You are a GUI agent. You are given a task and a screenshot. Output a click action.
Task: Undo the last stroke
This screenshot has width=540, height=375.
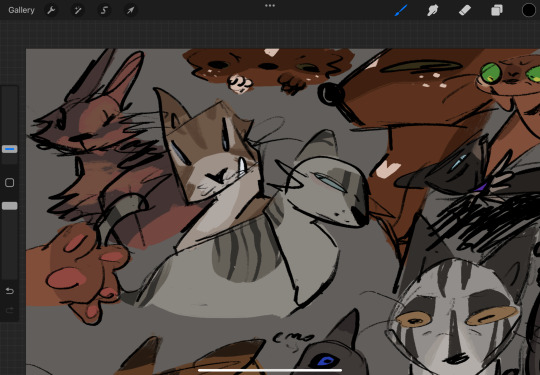point(10,291)
